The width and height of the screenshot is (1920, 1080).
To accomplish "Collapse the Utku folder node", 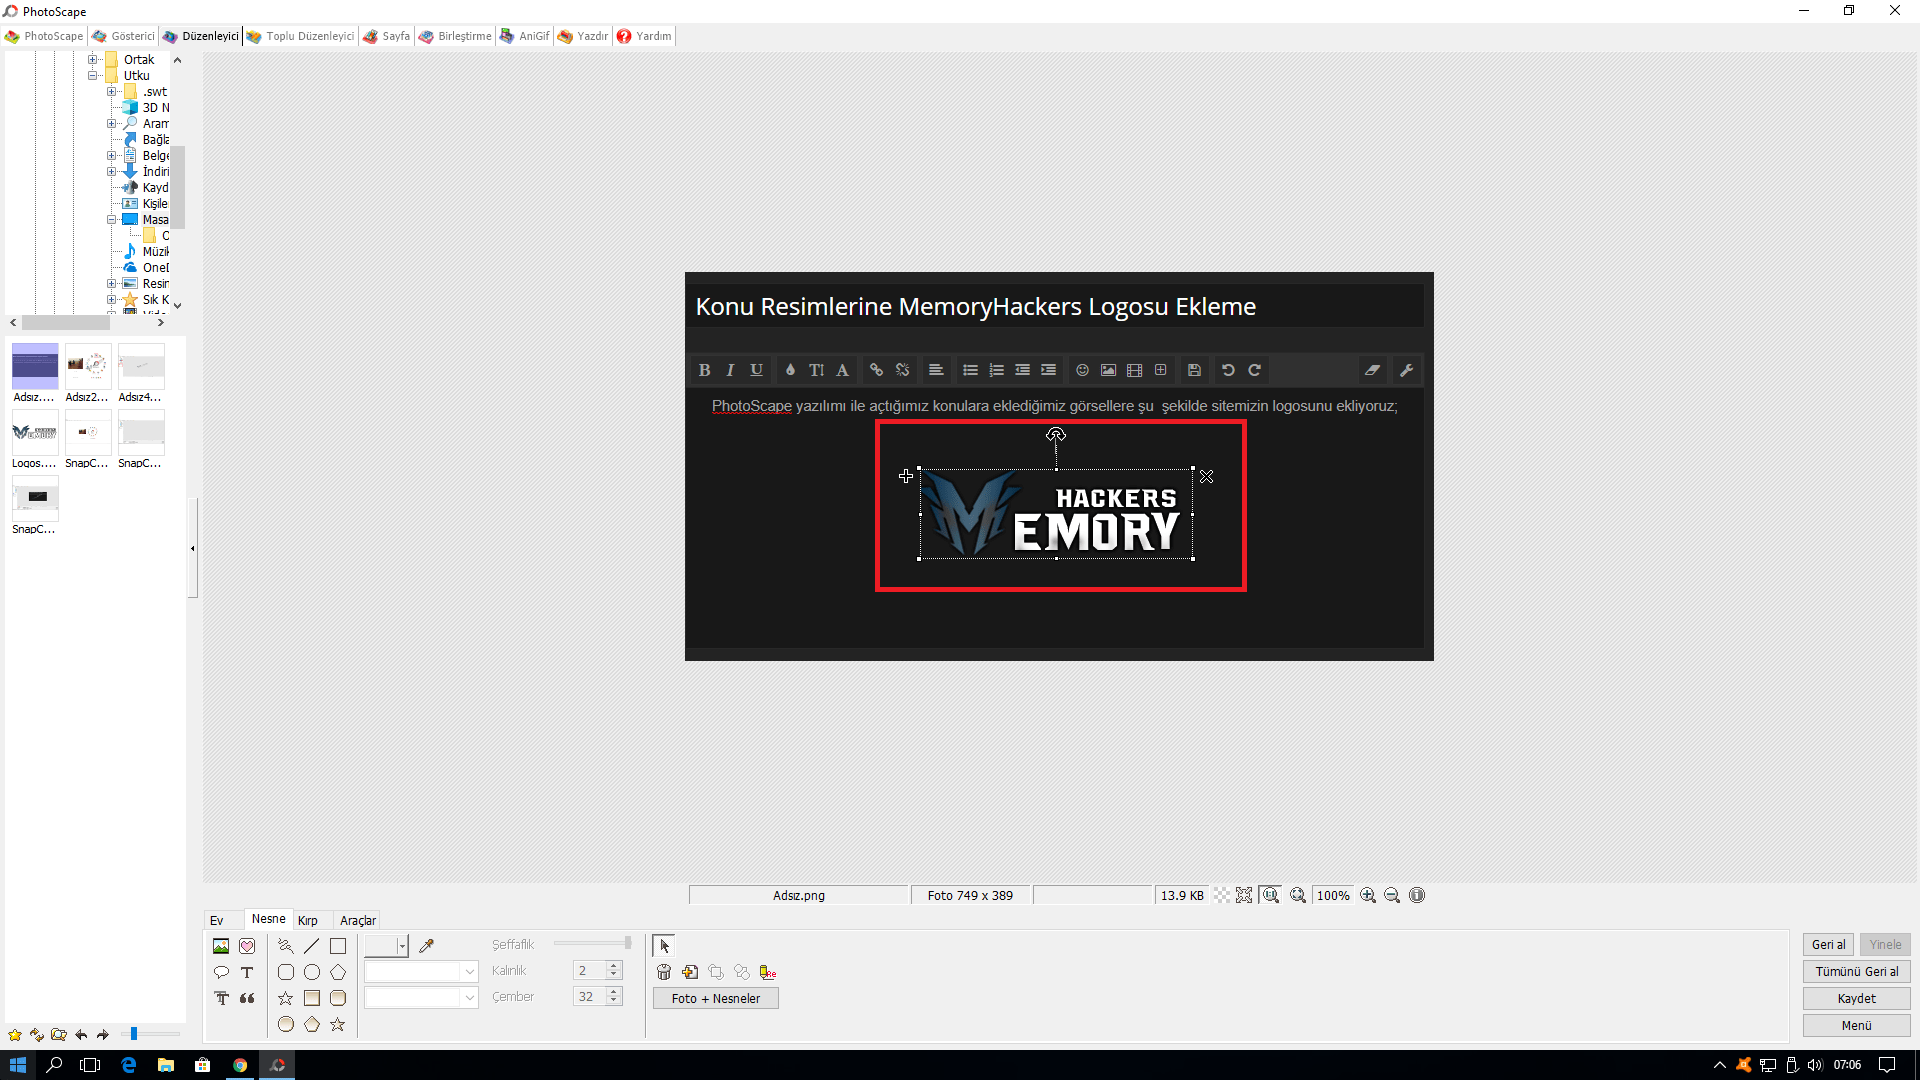I will [x=92, y=76].
